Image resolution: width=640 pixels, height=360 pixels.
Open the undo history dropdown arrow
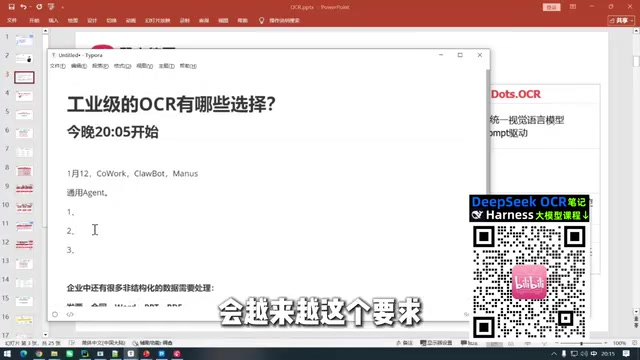tap(30, 7)
